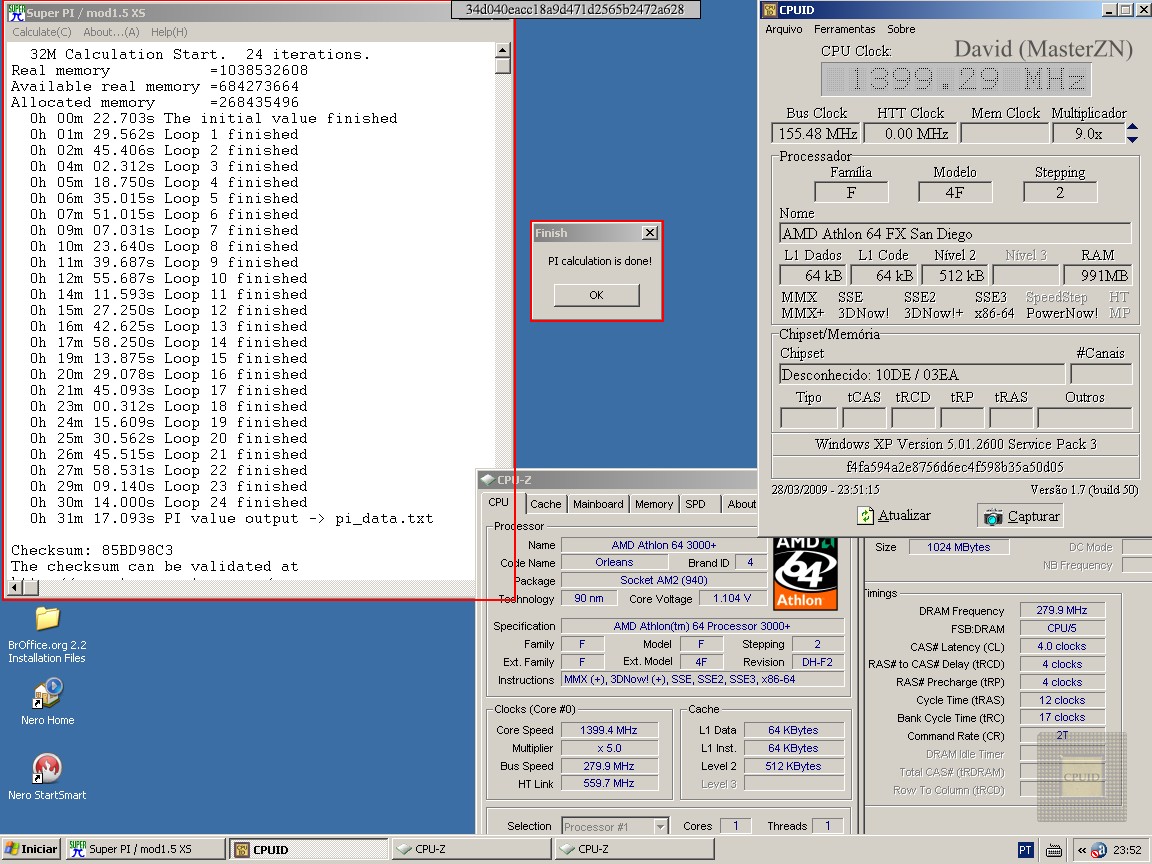This screenshot has height=864, width=1152.
Task: Click the Capturar camera icon in CPUID
Action: click(x=993, y=516)
